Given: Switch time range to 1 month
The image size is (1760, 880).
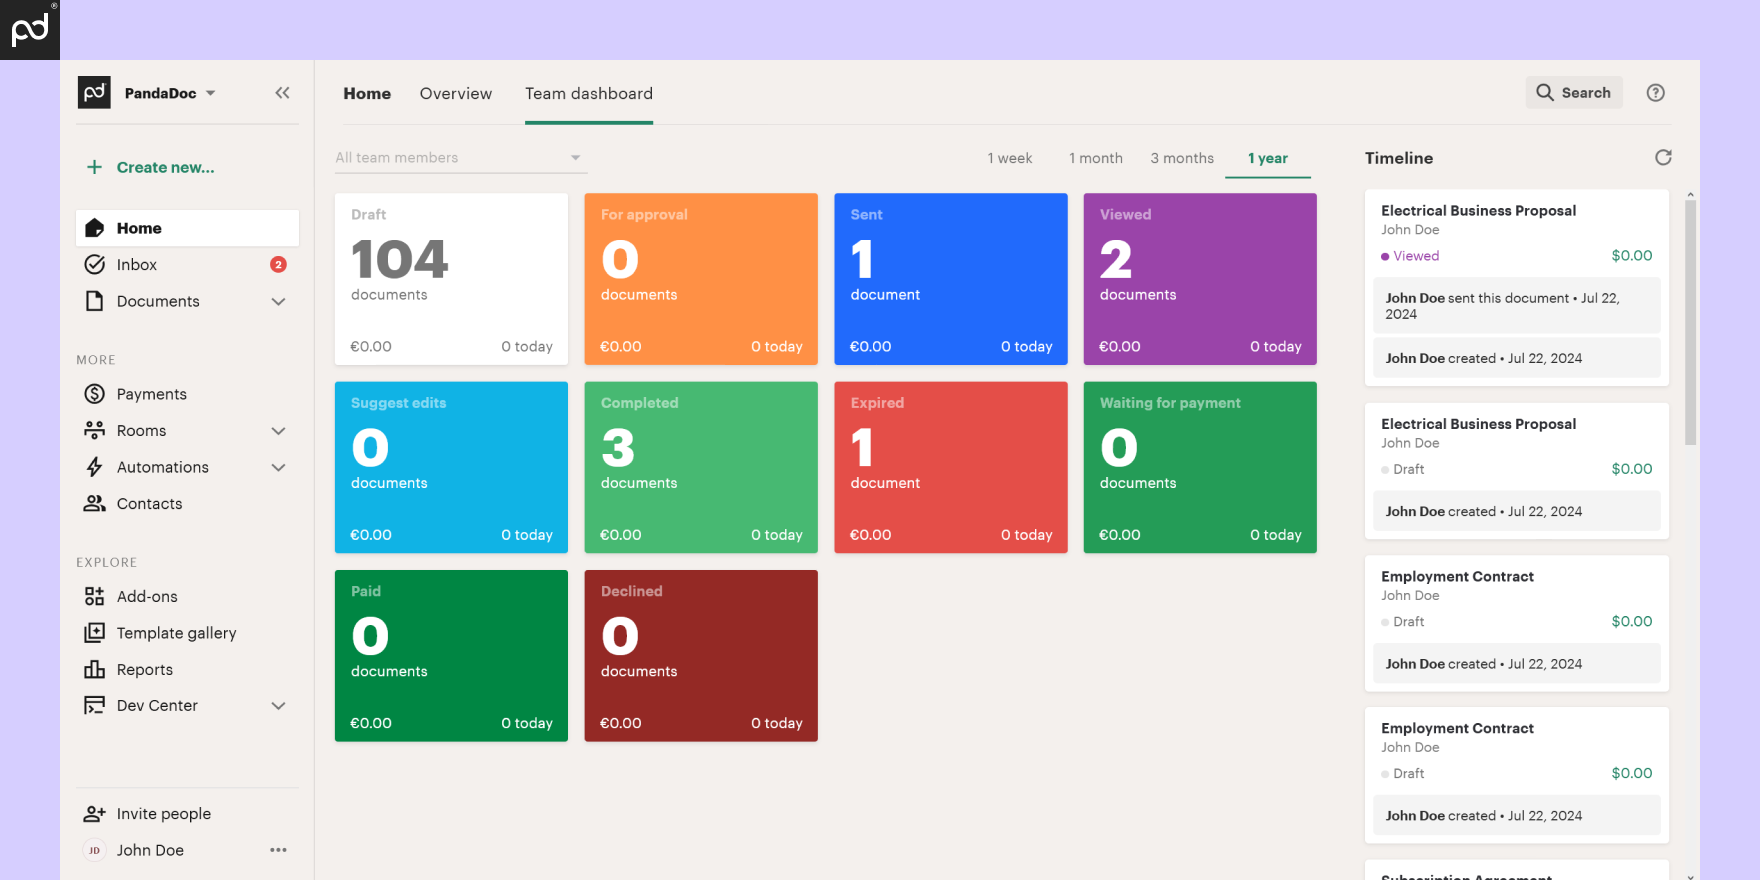Looking at the screenshot, I should (x=1095, y=158).
